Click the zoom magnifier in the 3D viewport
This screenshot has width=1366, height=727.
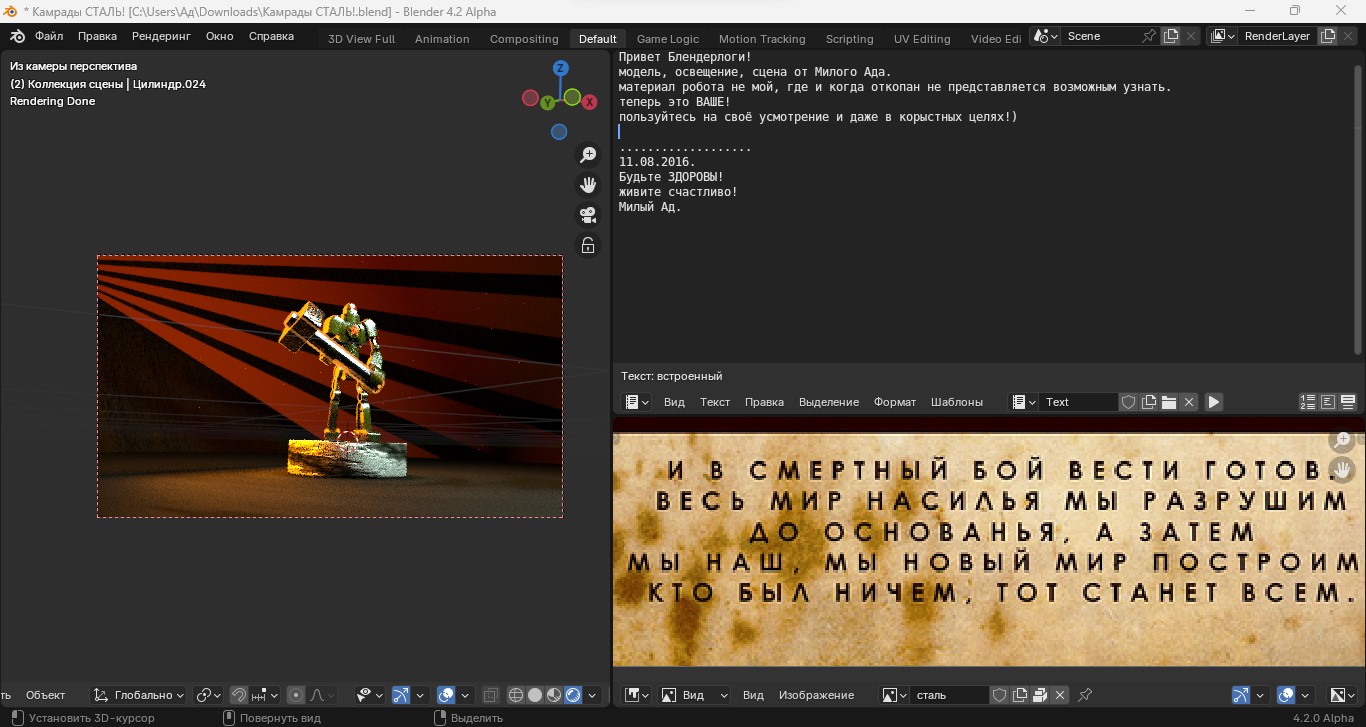coord(588,156)
